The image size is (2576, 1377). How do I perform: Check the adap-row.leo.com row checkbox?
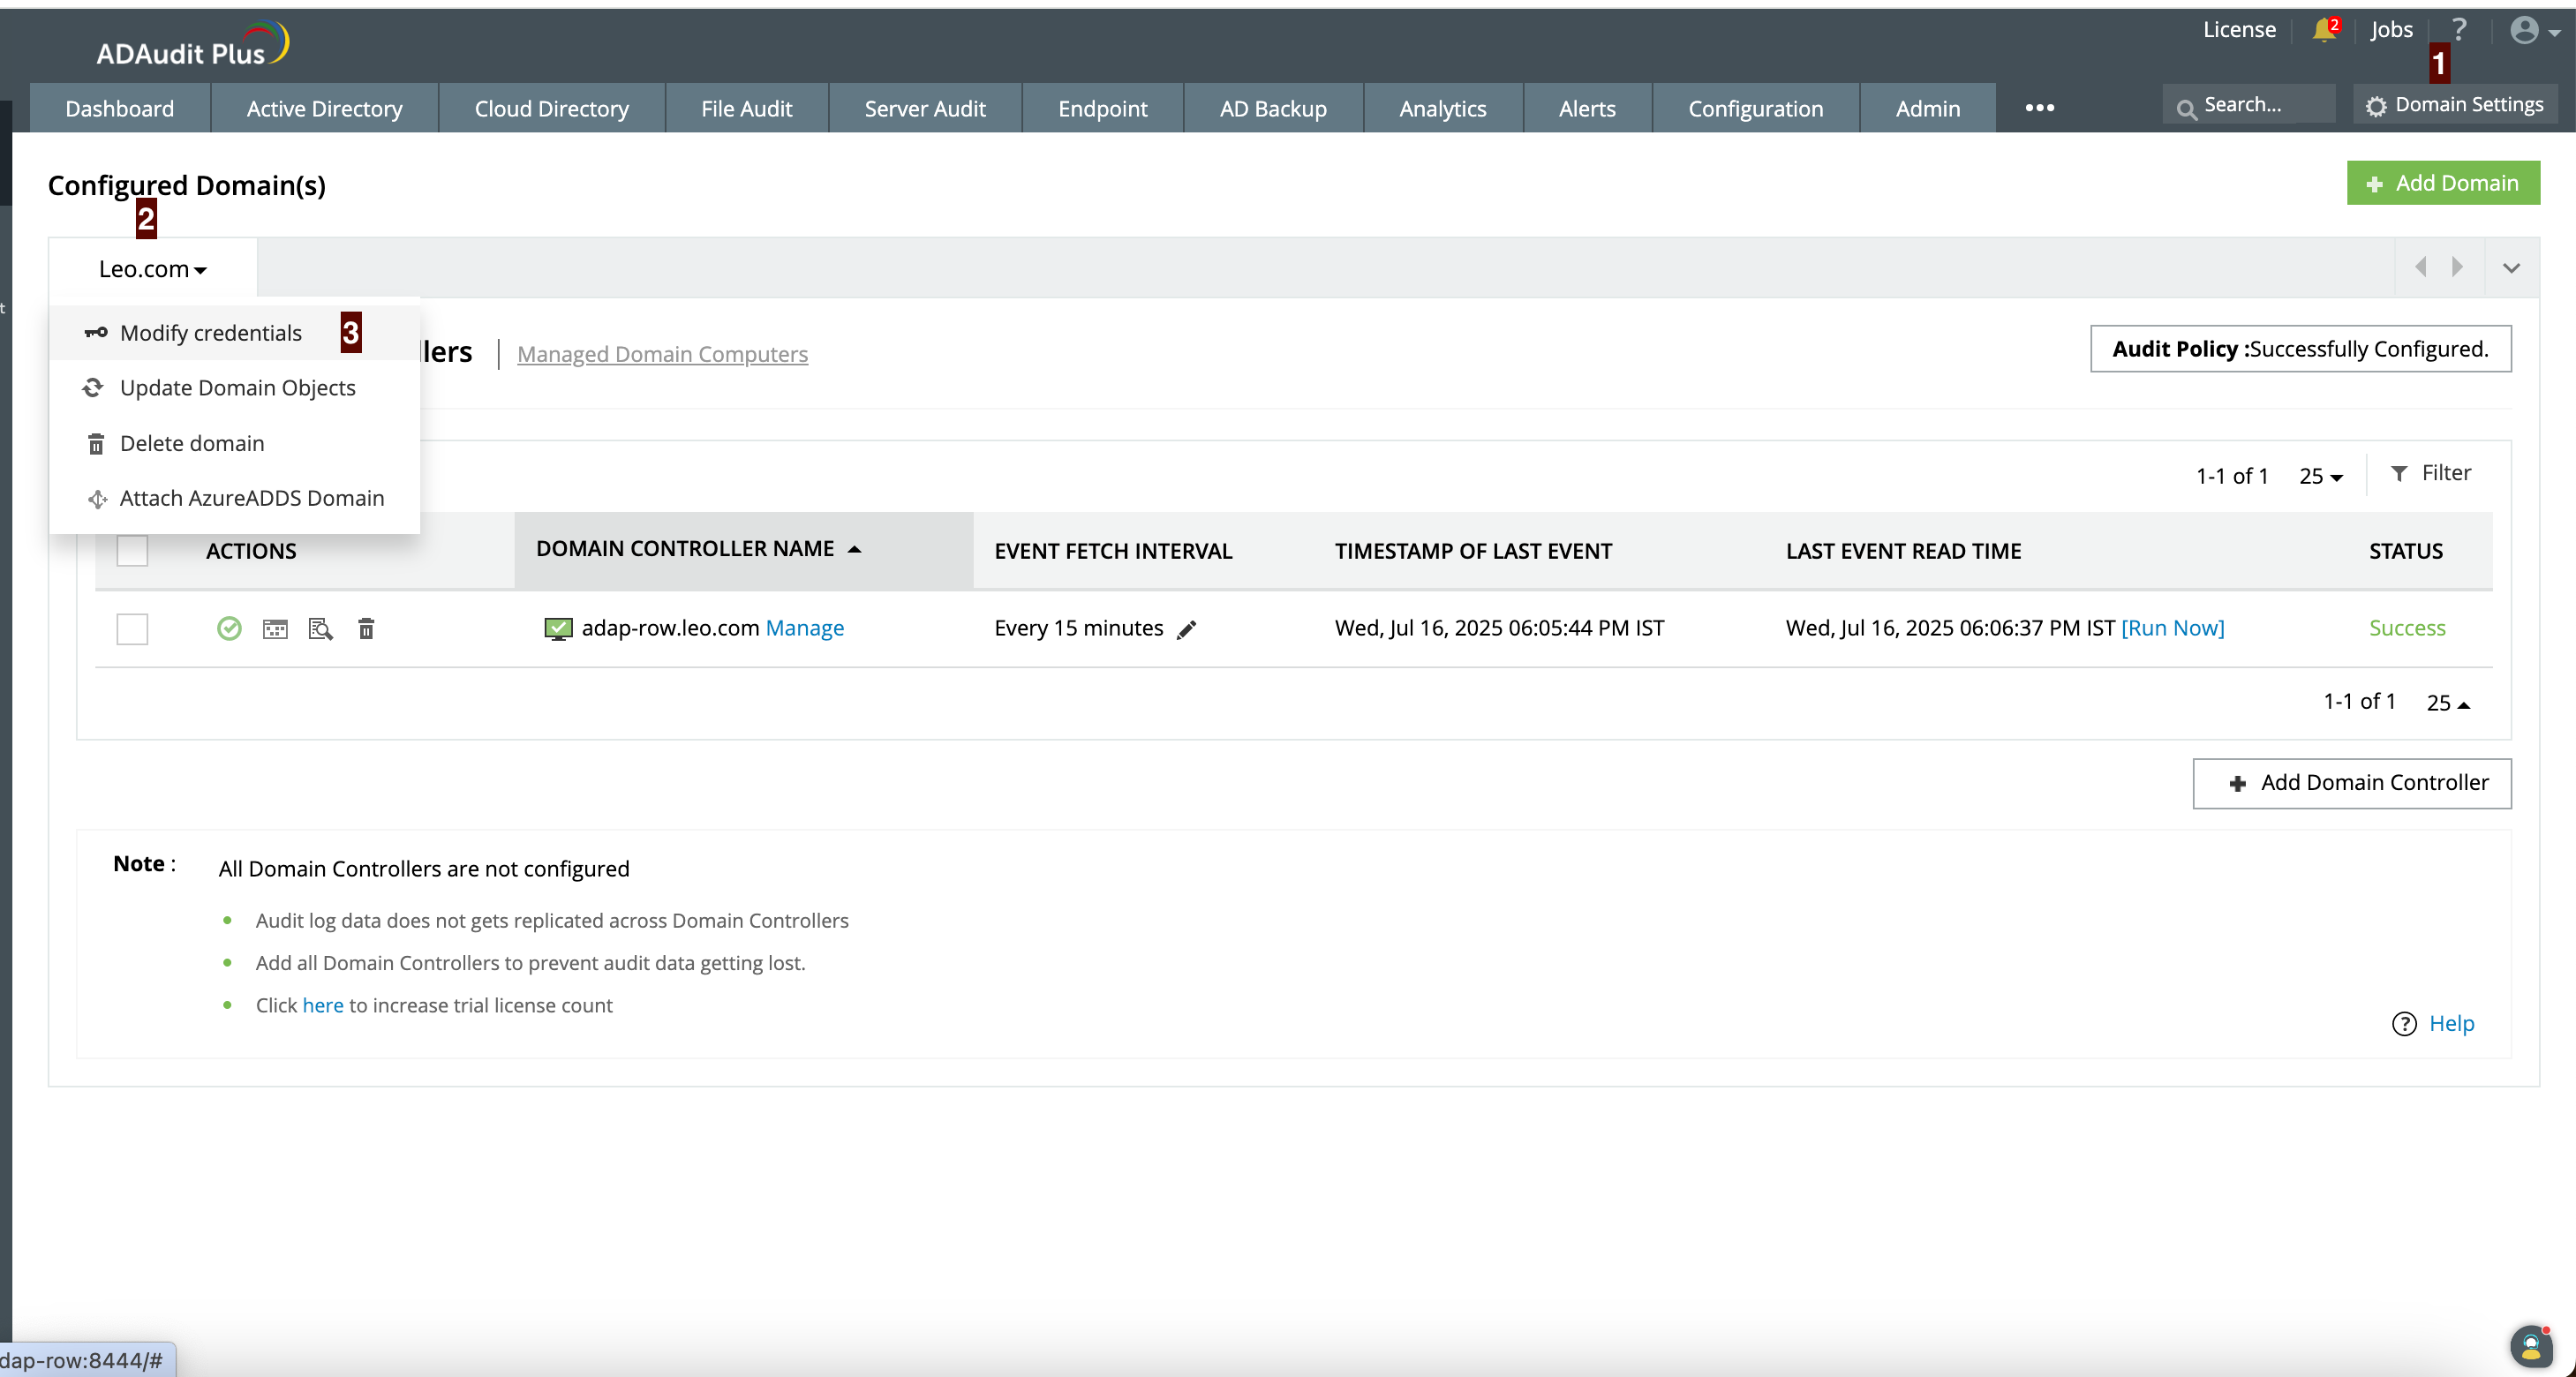coord(132,628)
